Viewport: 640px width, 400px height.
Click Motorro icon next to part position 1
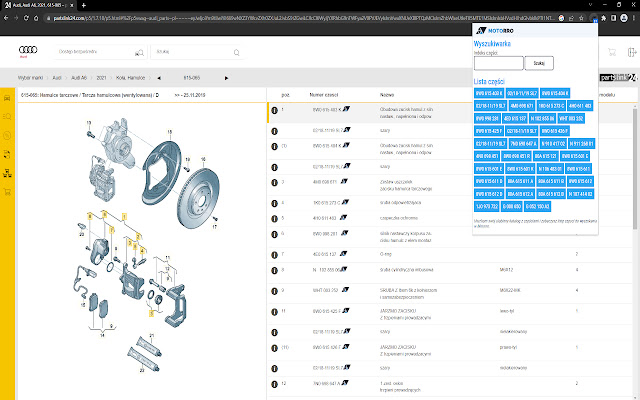click(x=347, y=109)
